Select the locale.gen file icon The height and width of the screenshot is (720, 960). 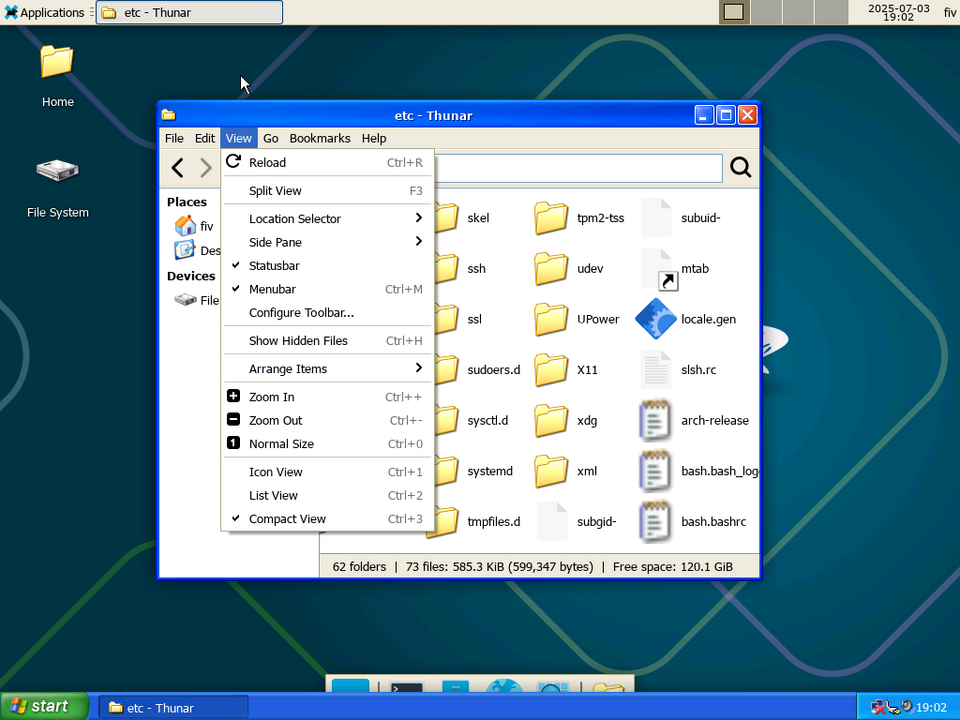click(657, 319)
